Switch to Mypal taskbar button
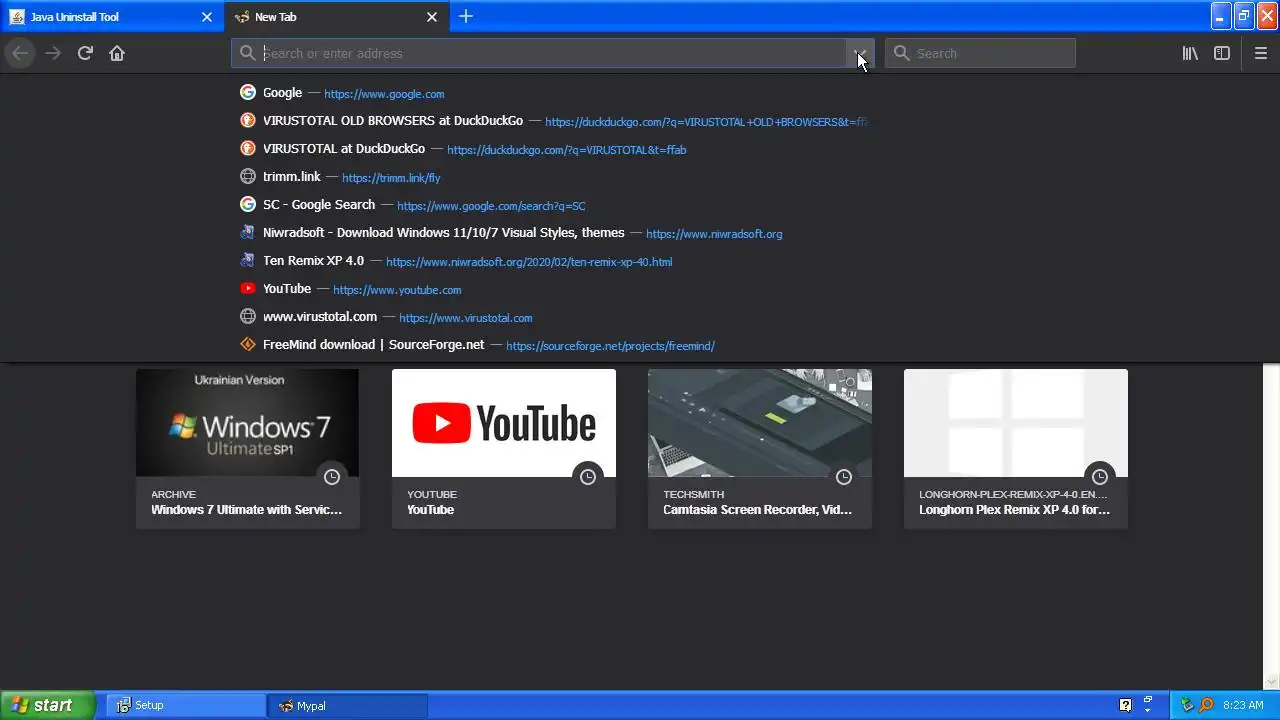1280x720 pixels. point(347,705)
